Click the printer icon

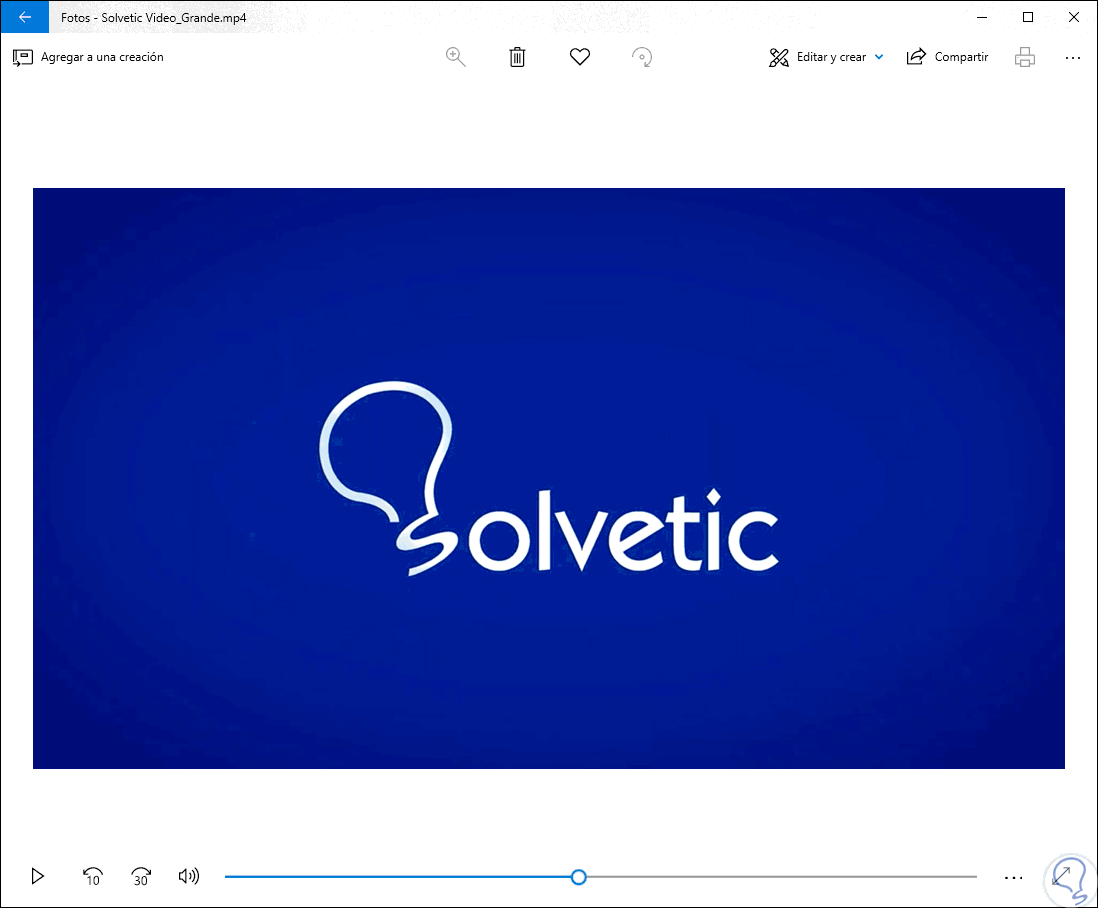(x=1024, y=57)
